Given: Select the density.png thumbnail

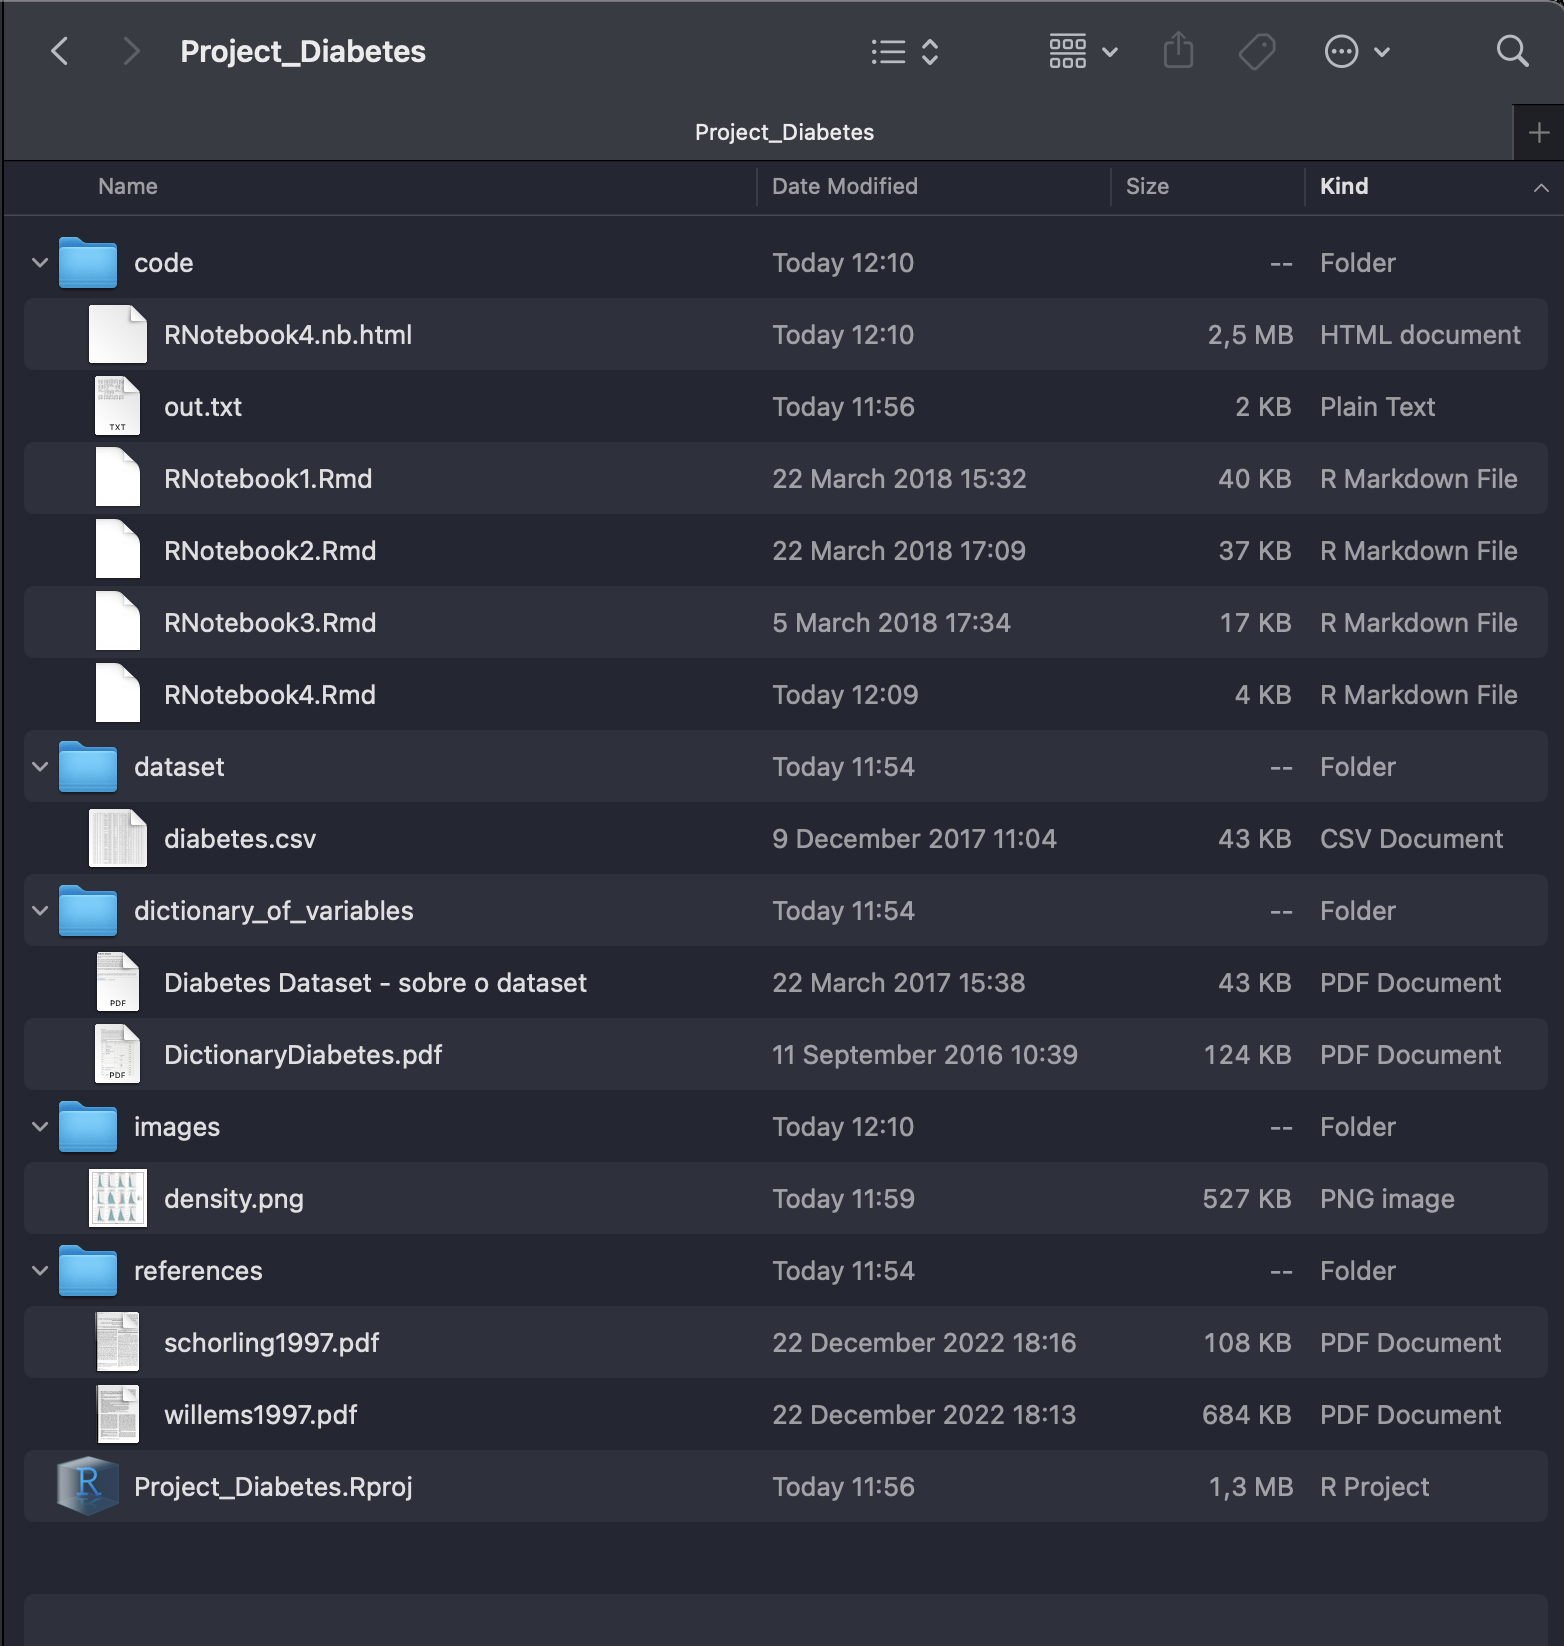Looking at the screenshot, I should point(118,1198).
